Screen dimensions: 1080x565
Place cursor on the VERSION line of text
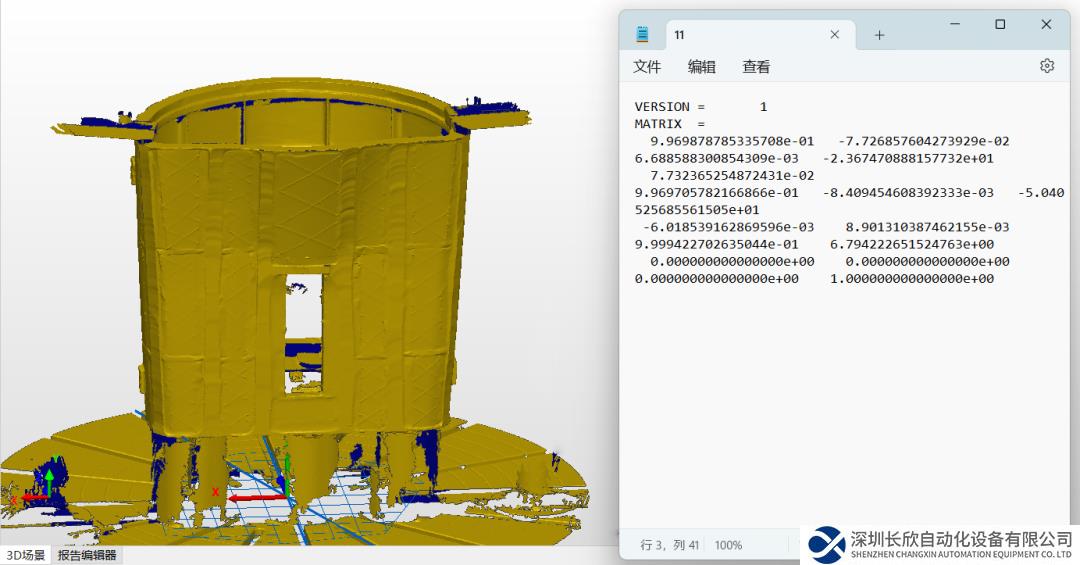700,107
